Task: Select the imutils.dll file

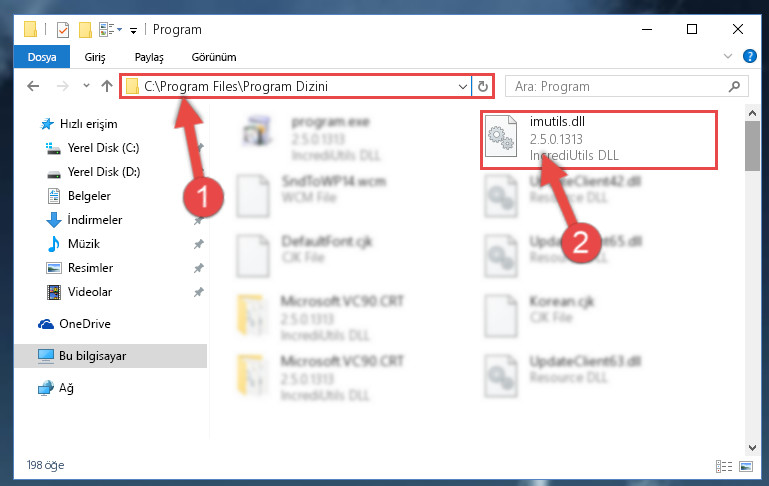Action: point(599,139)
